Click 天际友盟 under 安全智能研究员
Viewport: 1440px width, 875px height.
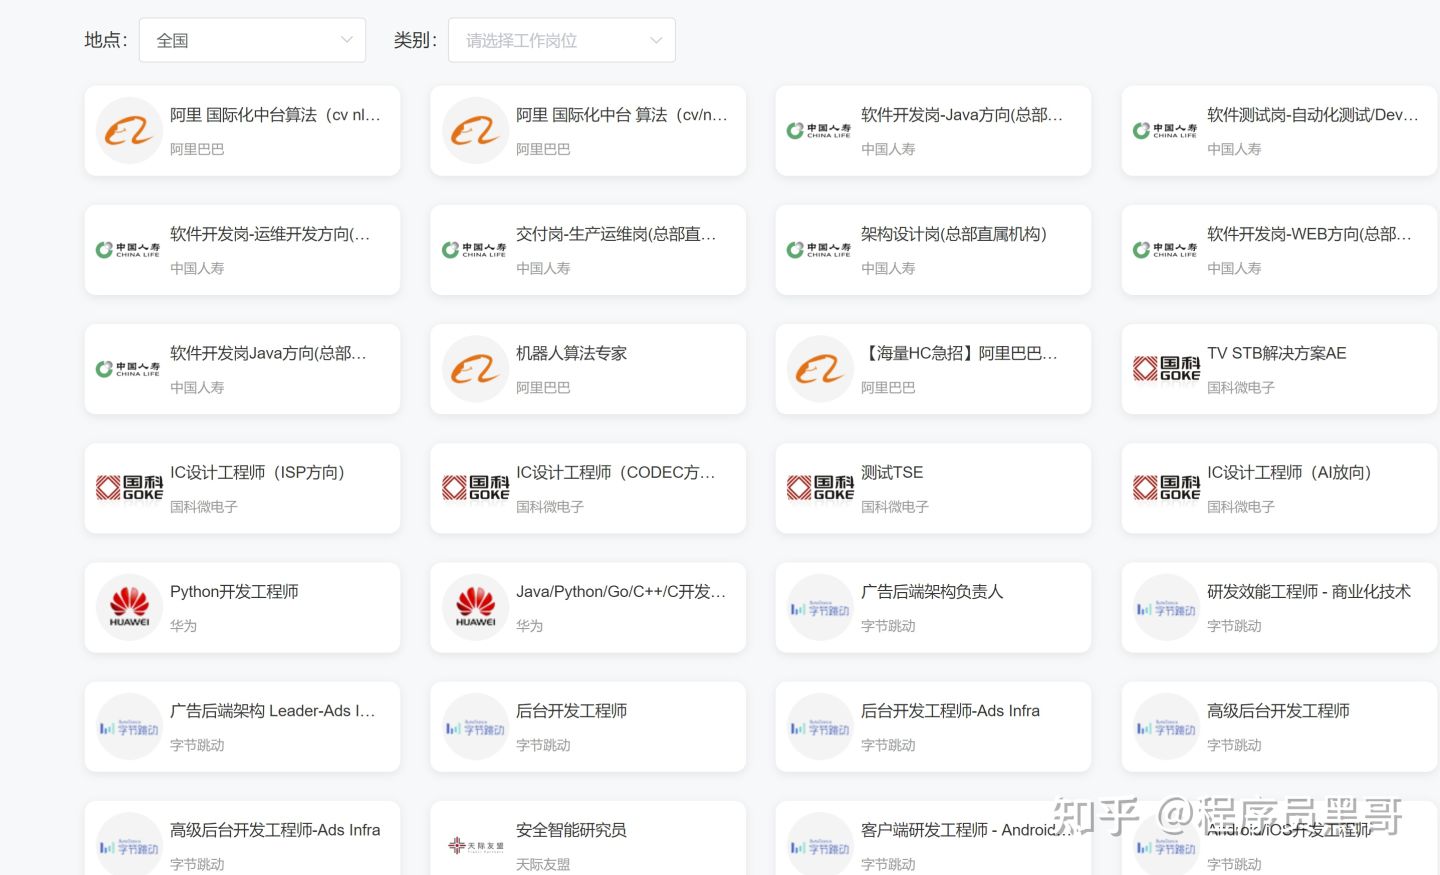click(x=543, y=864)
